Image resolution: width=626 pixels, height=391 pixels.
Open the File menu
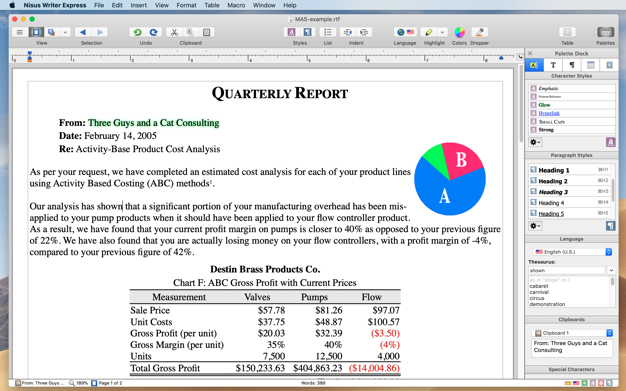tap(99, 5)
